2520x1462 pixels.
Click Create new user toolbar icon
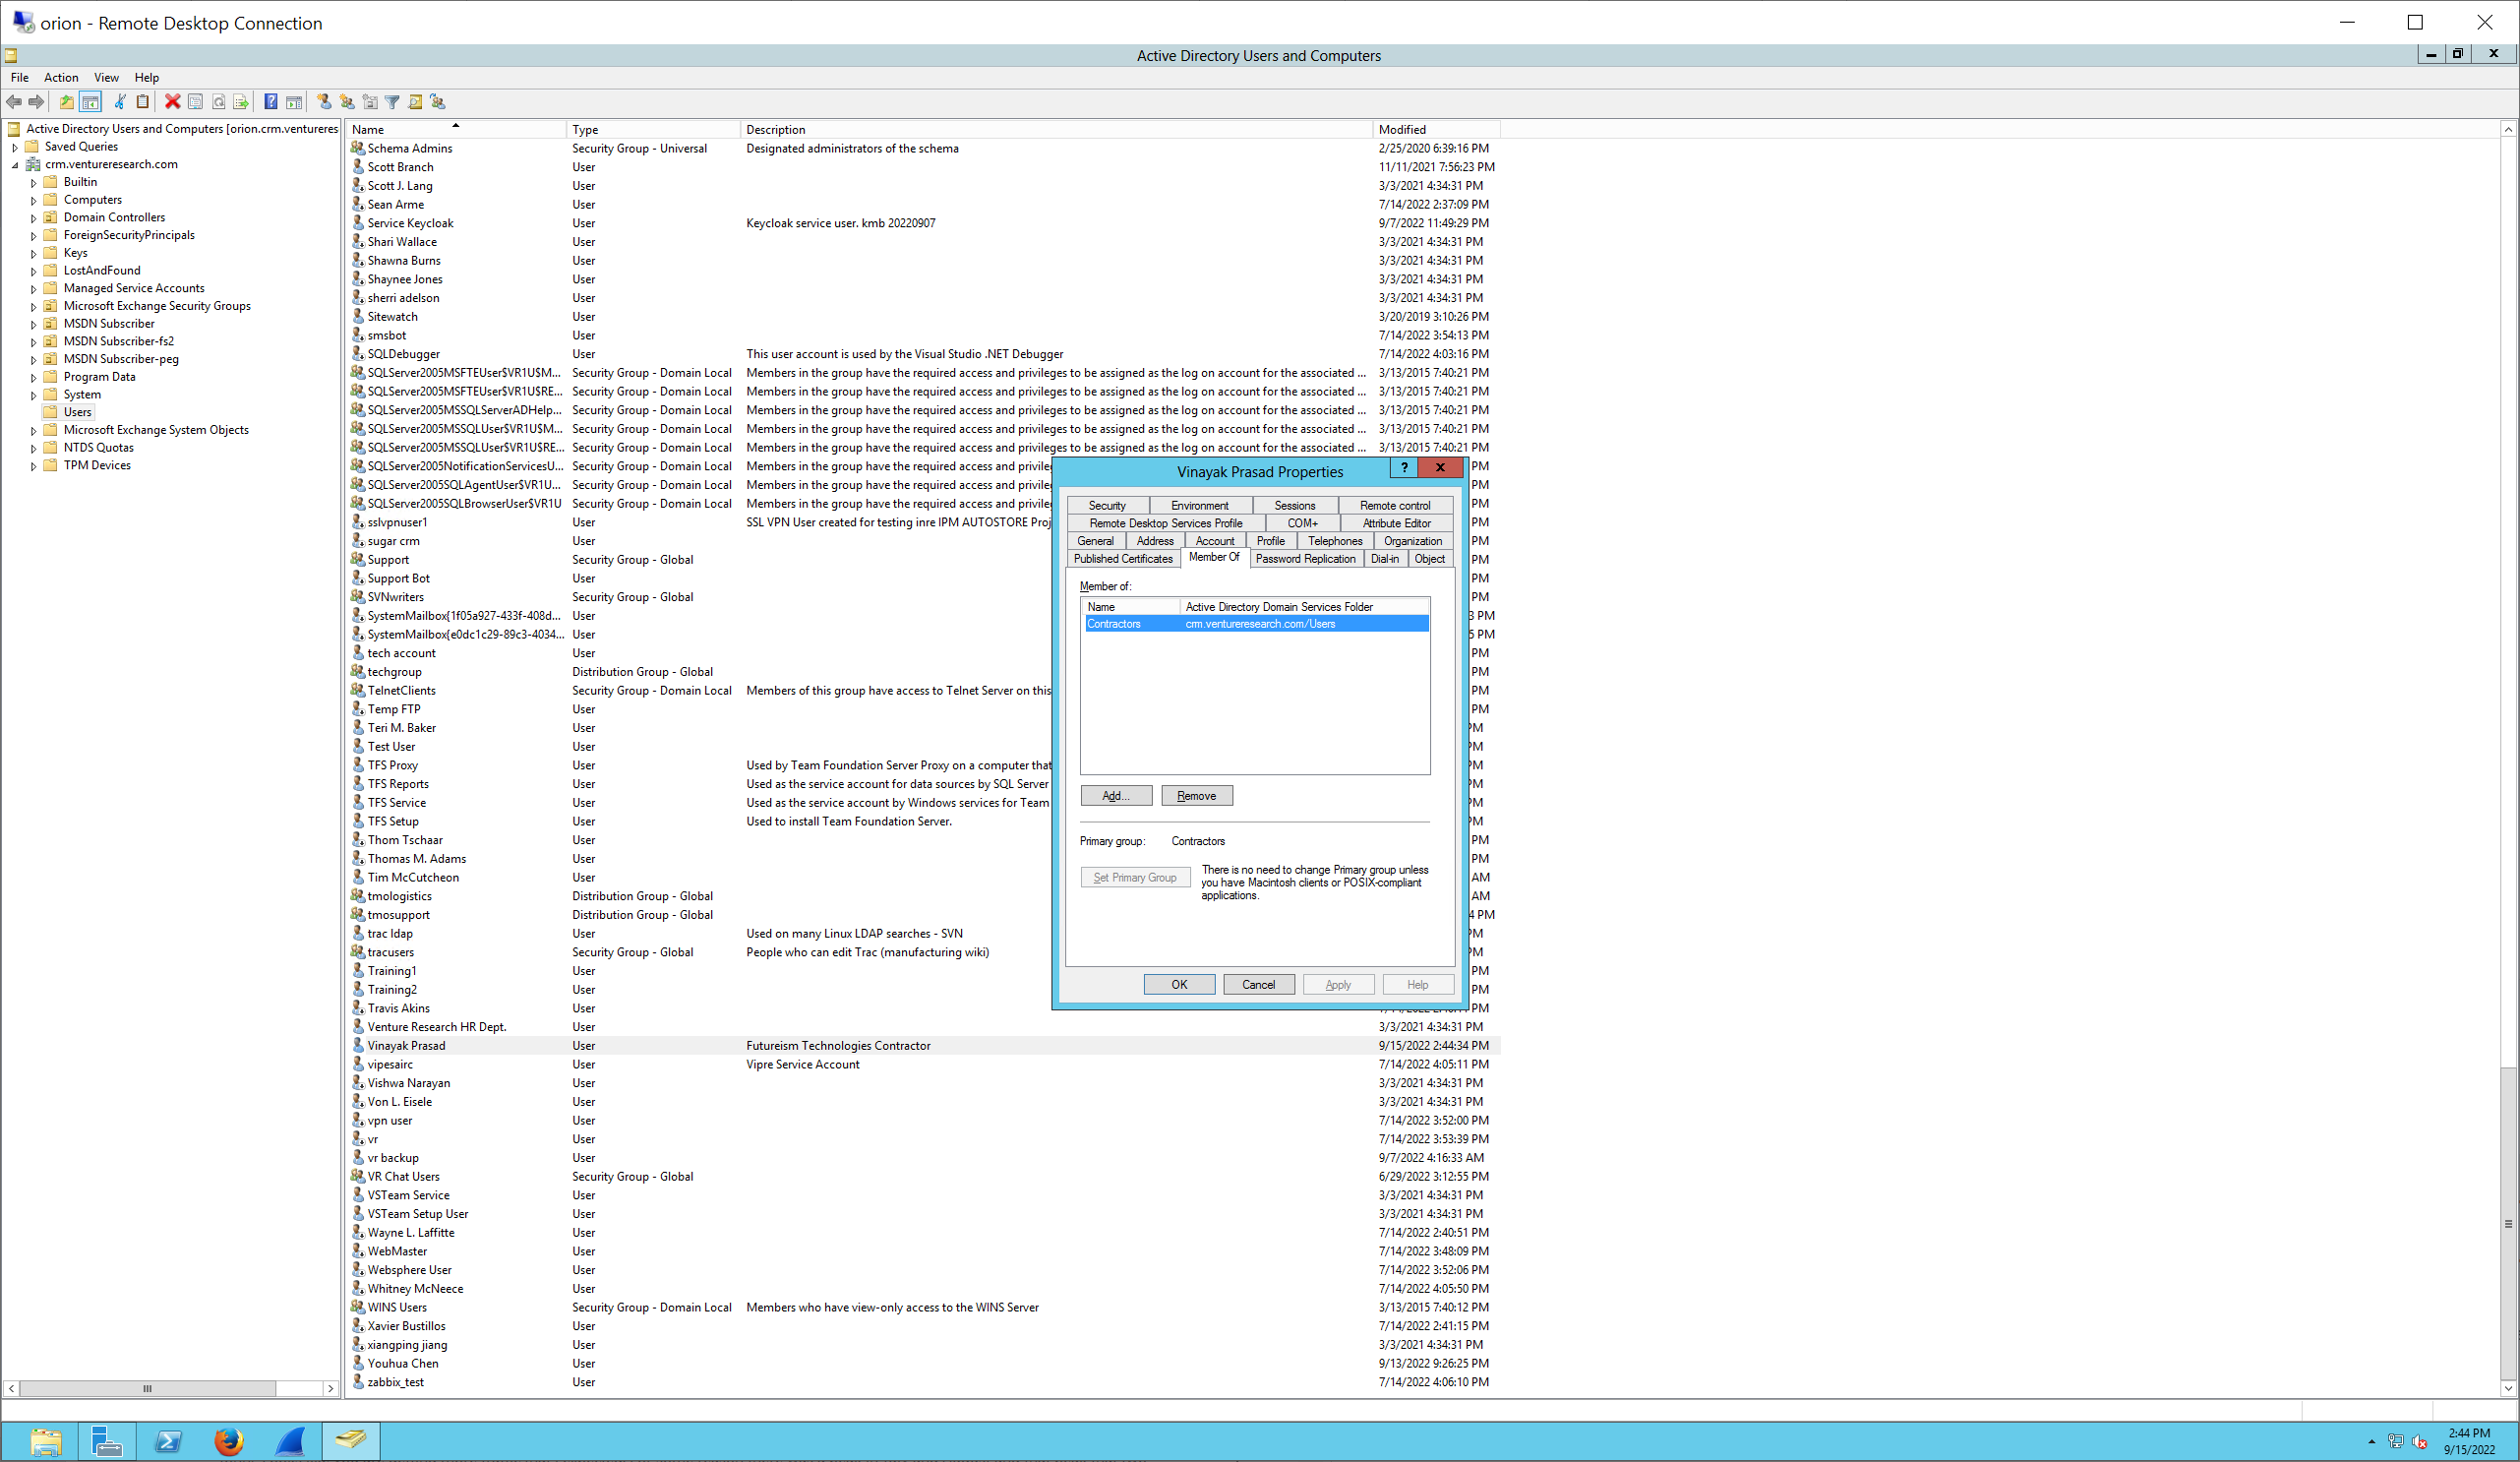click(x=324, y=101)
